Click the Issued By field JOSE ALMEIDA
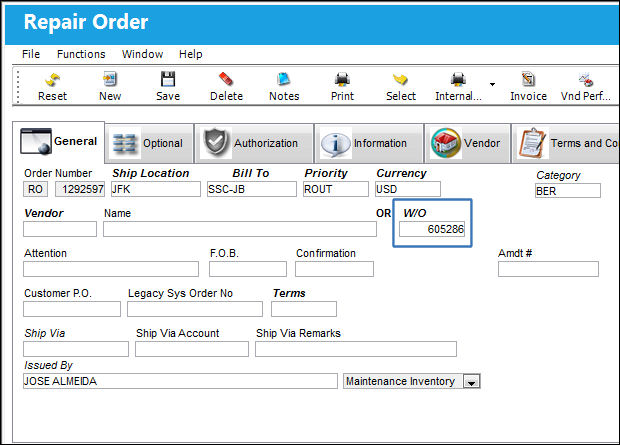Image resolution: width=620 pixels, height=445 pixels. [x=180, y=381]
